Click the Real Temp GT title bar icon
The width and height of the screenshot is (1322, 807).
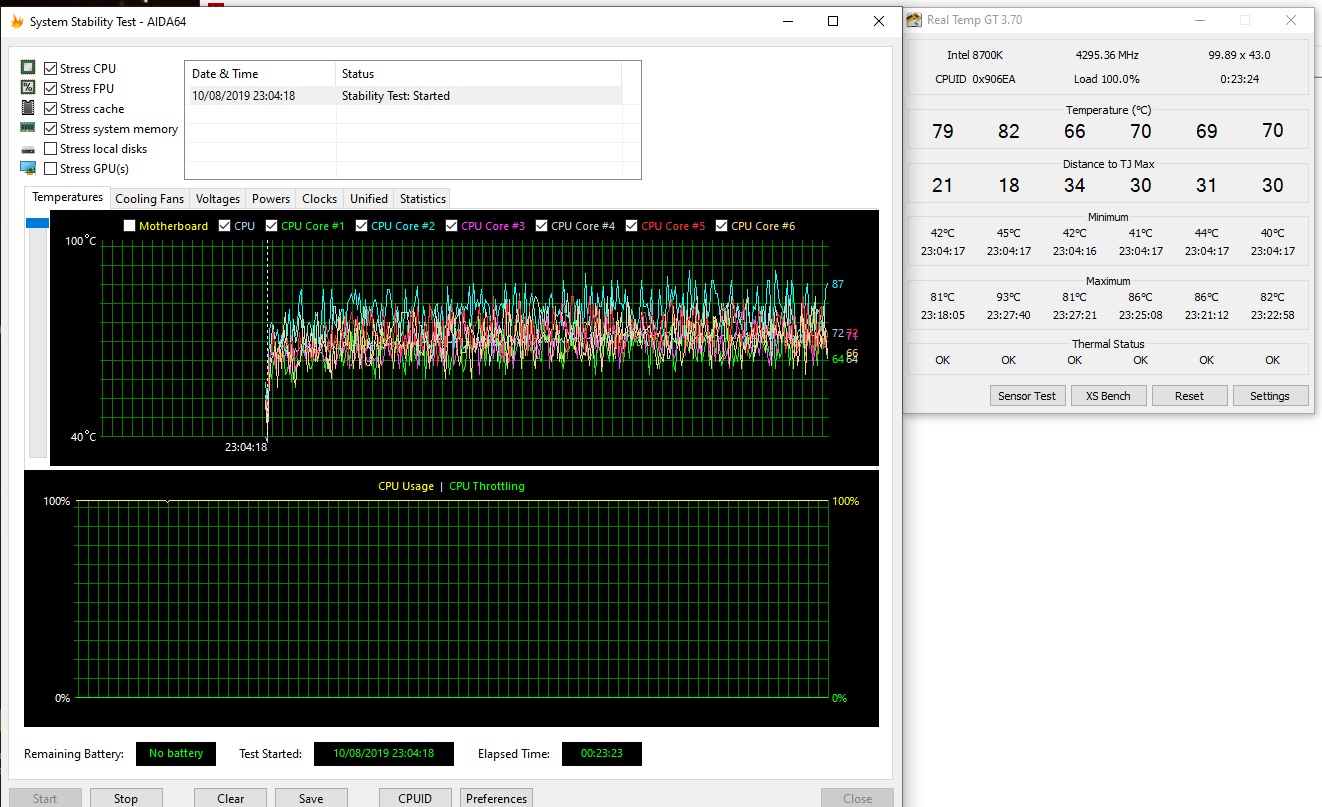tap(914, 20)
